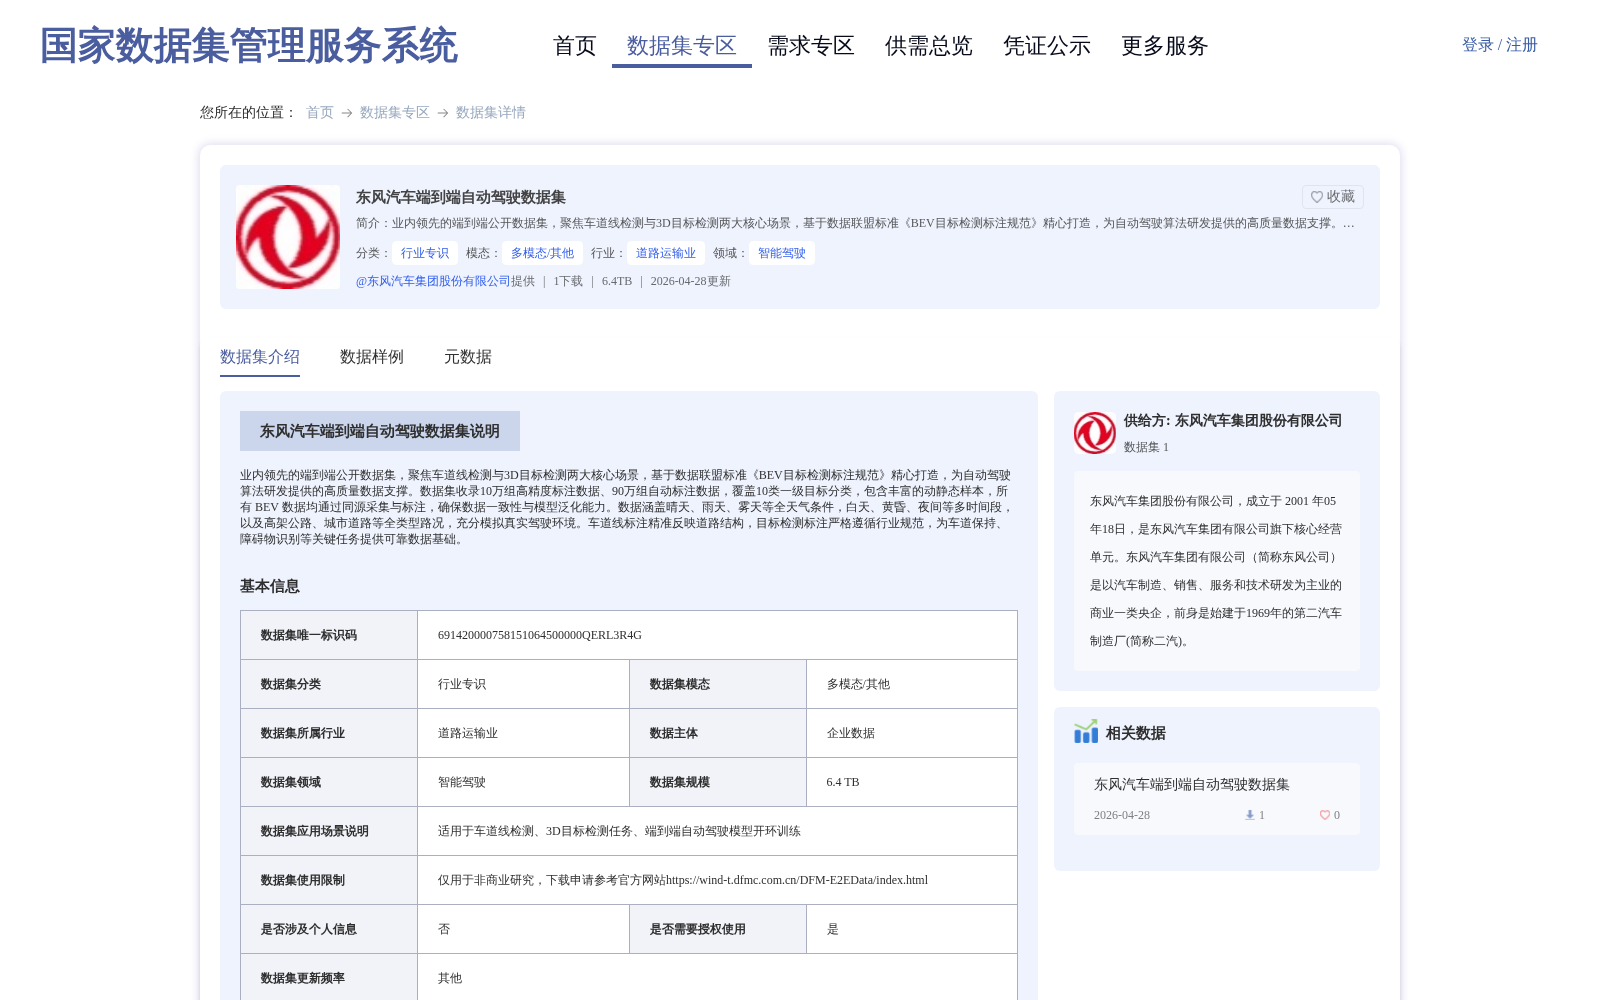
Task: Click the 2026-04-28 date in related card
Action: coord(1122,815)
